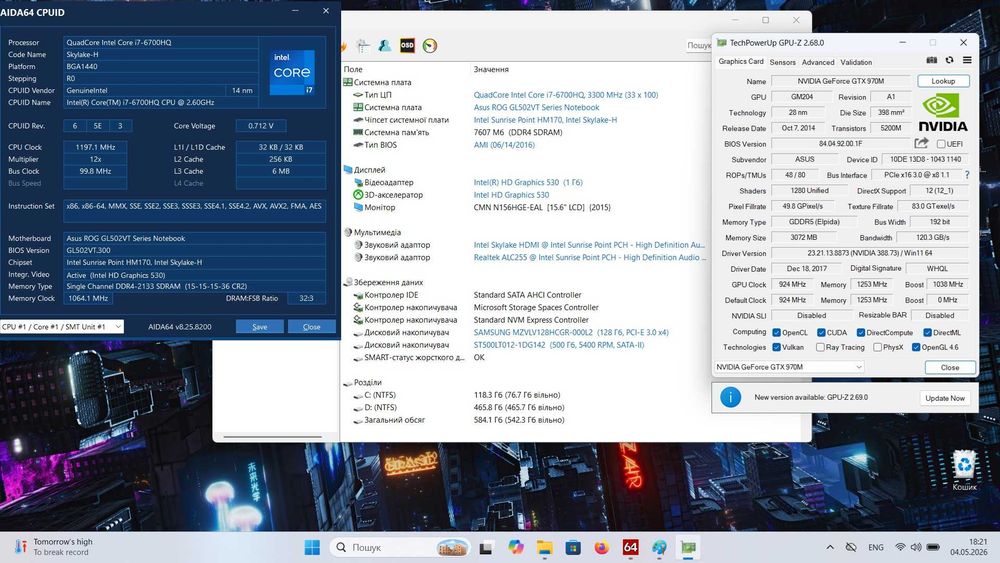
Task: Switch to GPU-Z via its taskbar icon
Action: [688, 547]
